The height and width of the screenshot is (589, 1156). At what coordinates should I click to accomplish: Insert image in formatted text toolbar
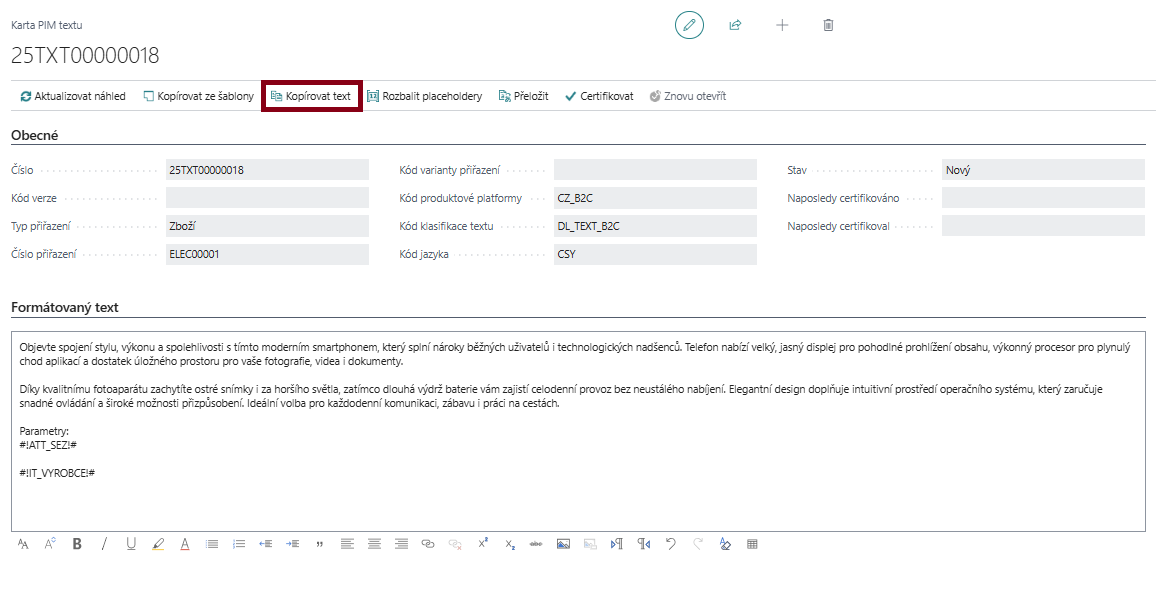563,544
